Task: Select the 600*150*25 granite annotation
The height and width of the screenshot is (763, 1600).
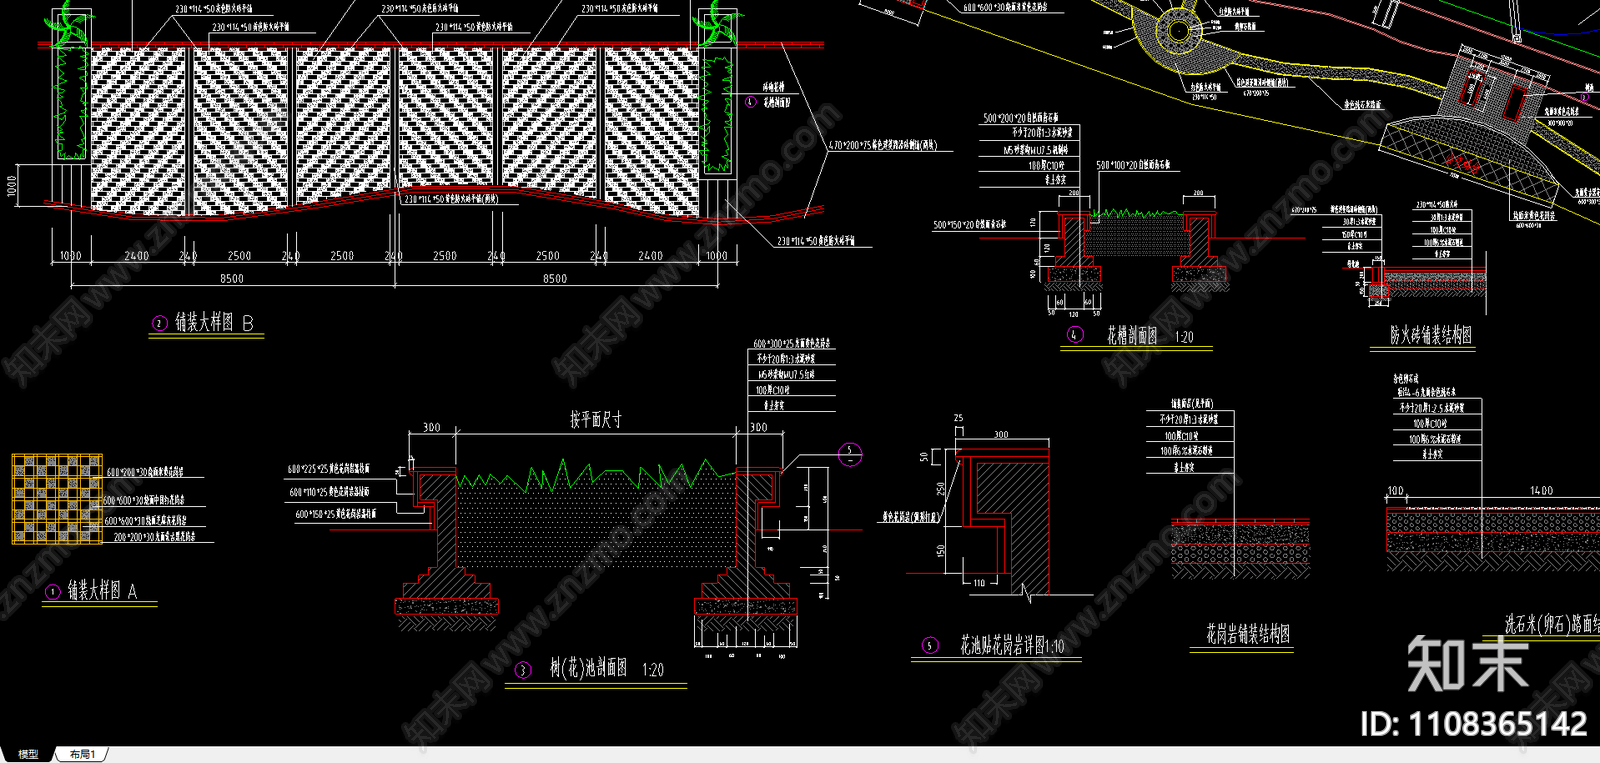Action: click(336, 514)
